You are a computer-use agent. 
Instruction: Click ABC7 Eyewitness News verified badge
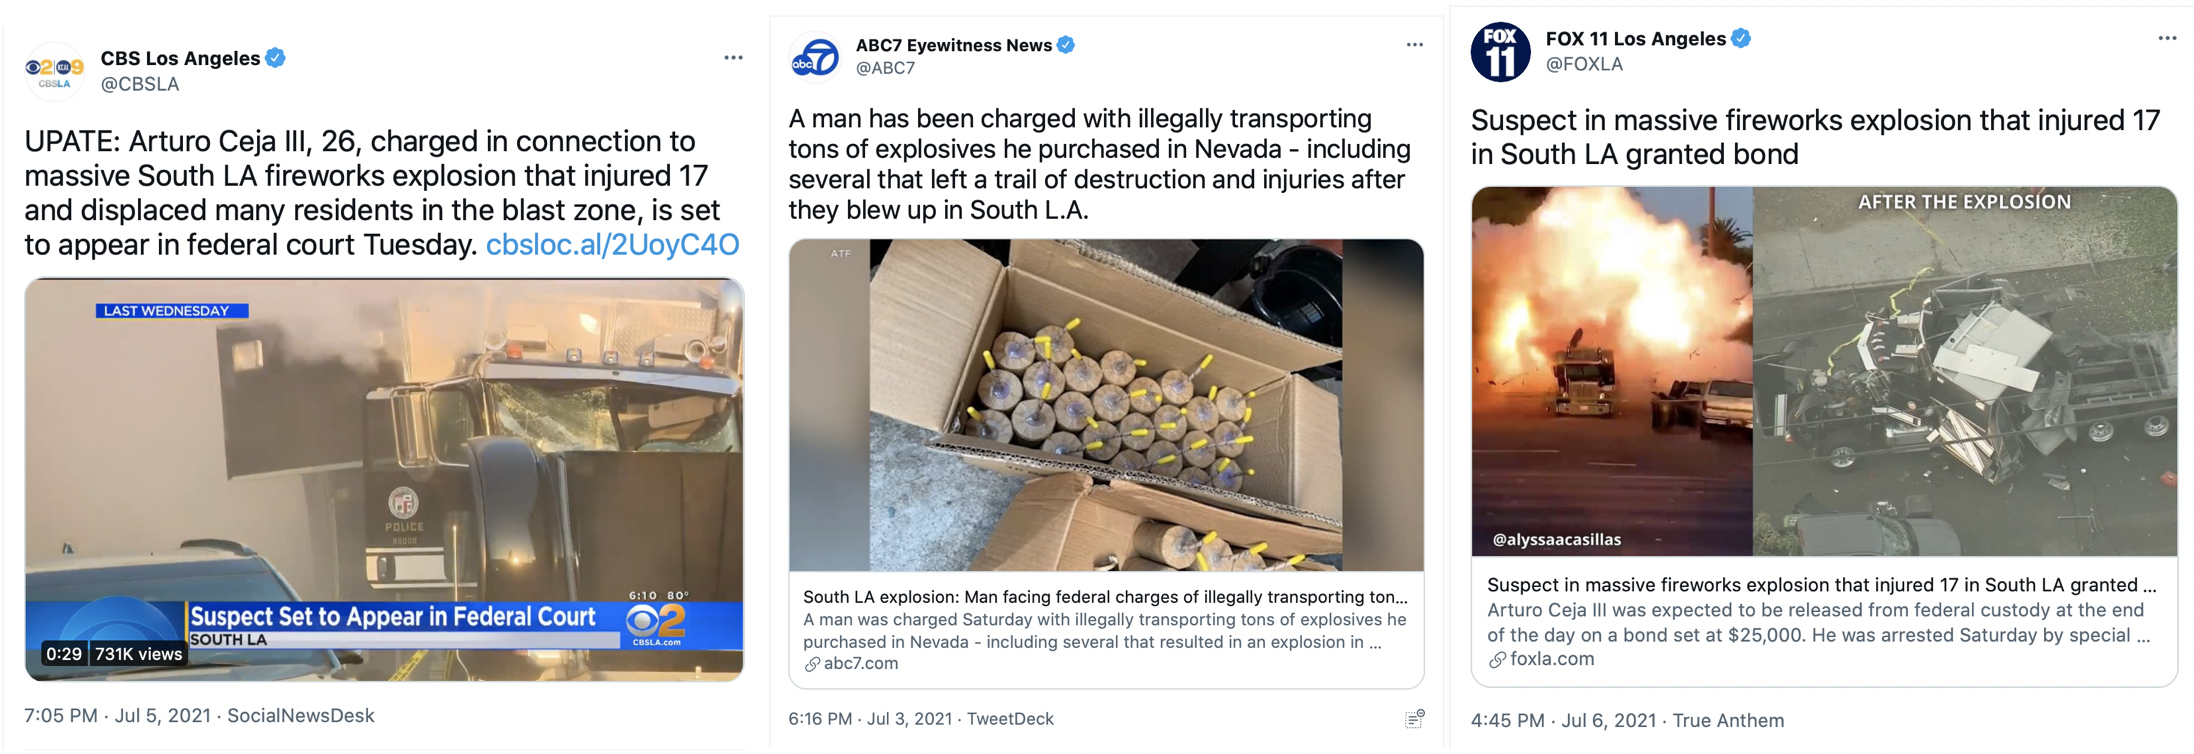tap(1066, 45)
